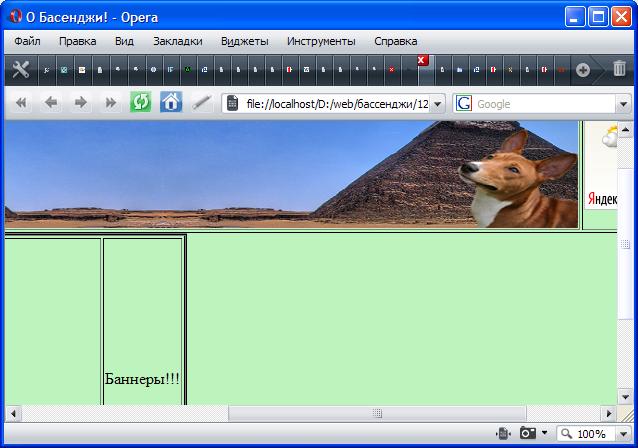The height and width of the screenshot is (448, 638).
Task: Click the Fast Forward navigation button
Action: (x=110, y=103)
